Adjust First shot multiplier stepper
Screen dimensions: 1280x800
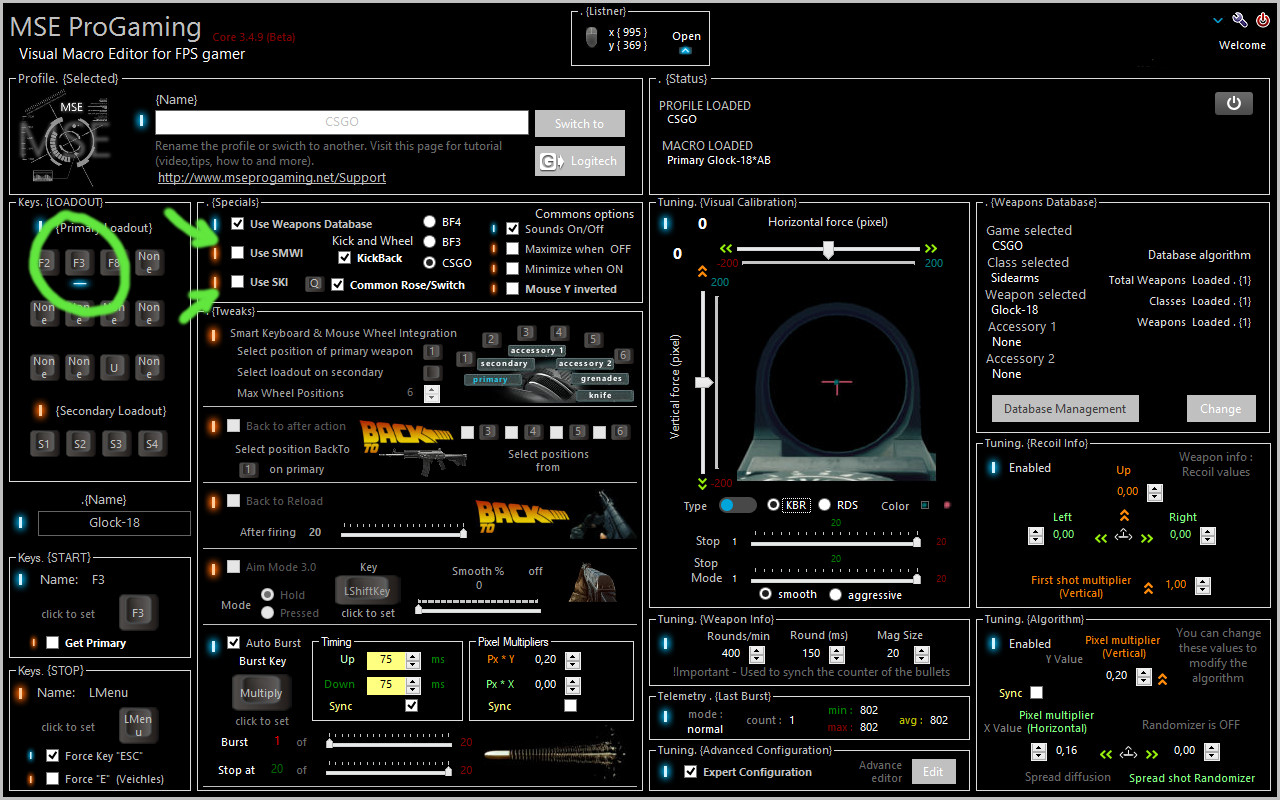click(x=1203, y=586)
